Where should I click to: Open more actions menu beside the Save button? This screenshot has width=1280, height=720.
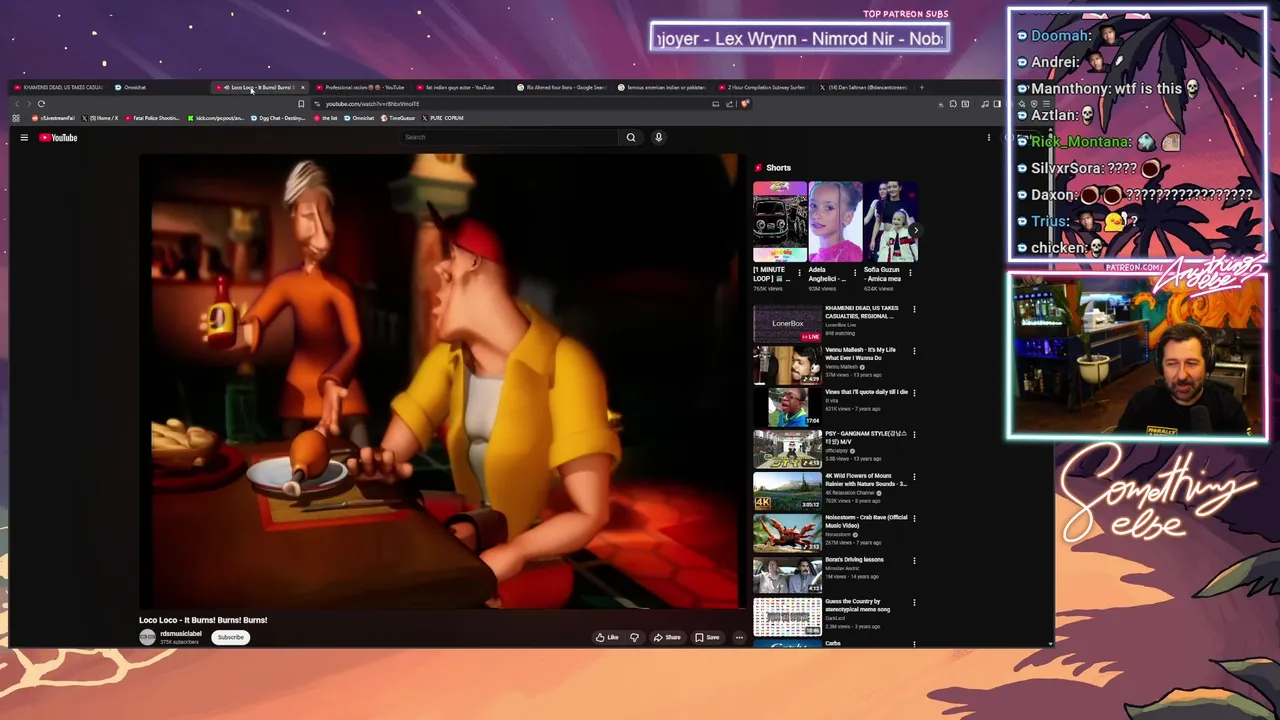pyautogui.click(x=739, y=637)
